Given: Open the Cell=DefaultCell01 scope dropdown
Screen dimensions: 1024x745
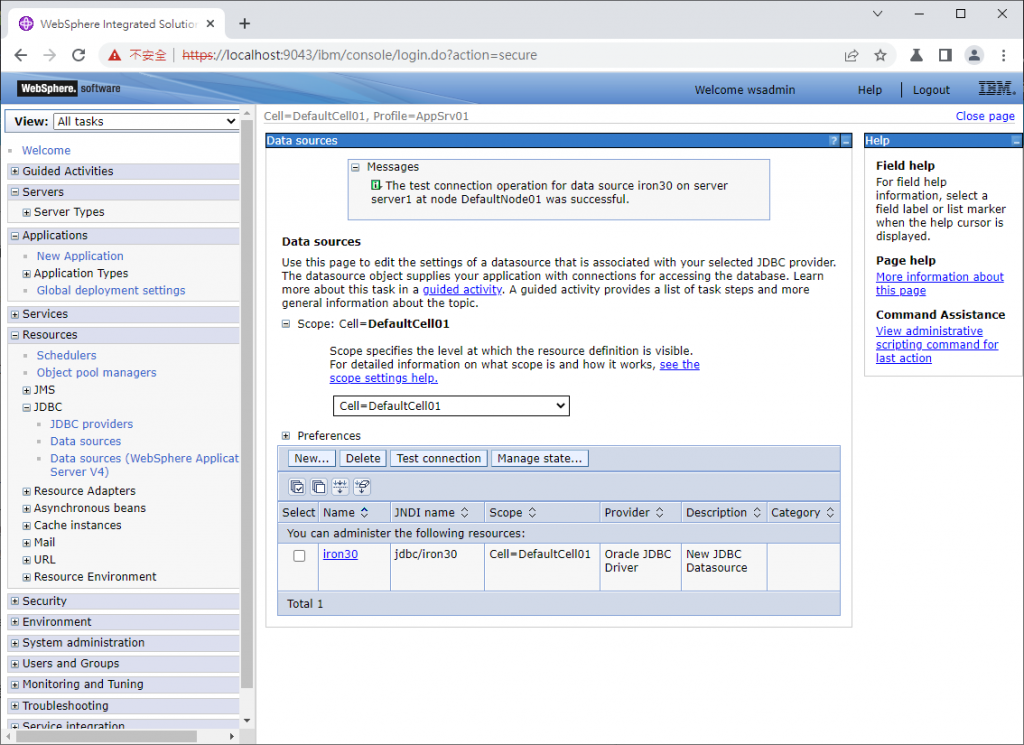Looking at the screenshot, I should coord(451,405).
